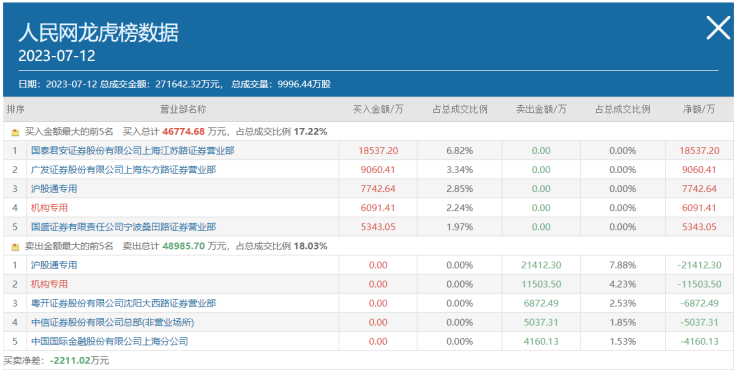This screenshot has width=737, height=374.
Task: Open 机构专用 in the sell list
Action: click(49, 284)
